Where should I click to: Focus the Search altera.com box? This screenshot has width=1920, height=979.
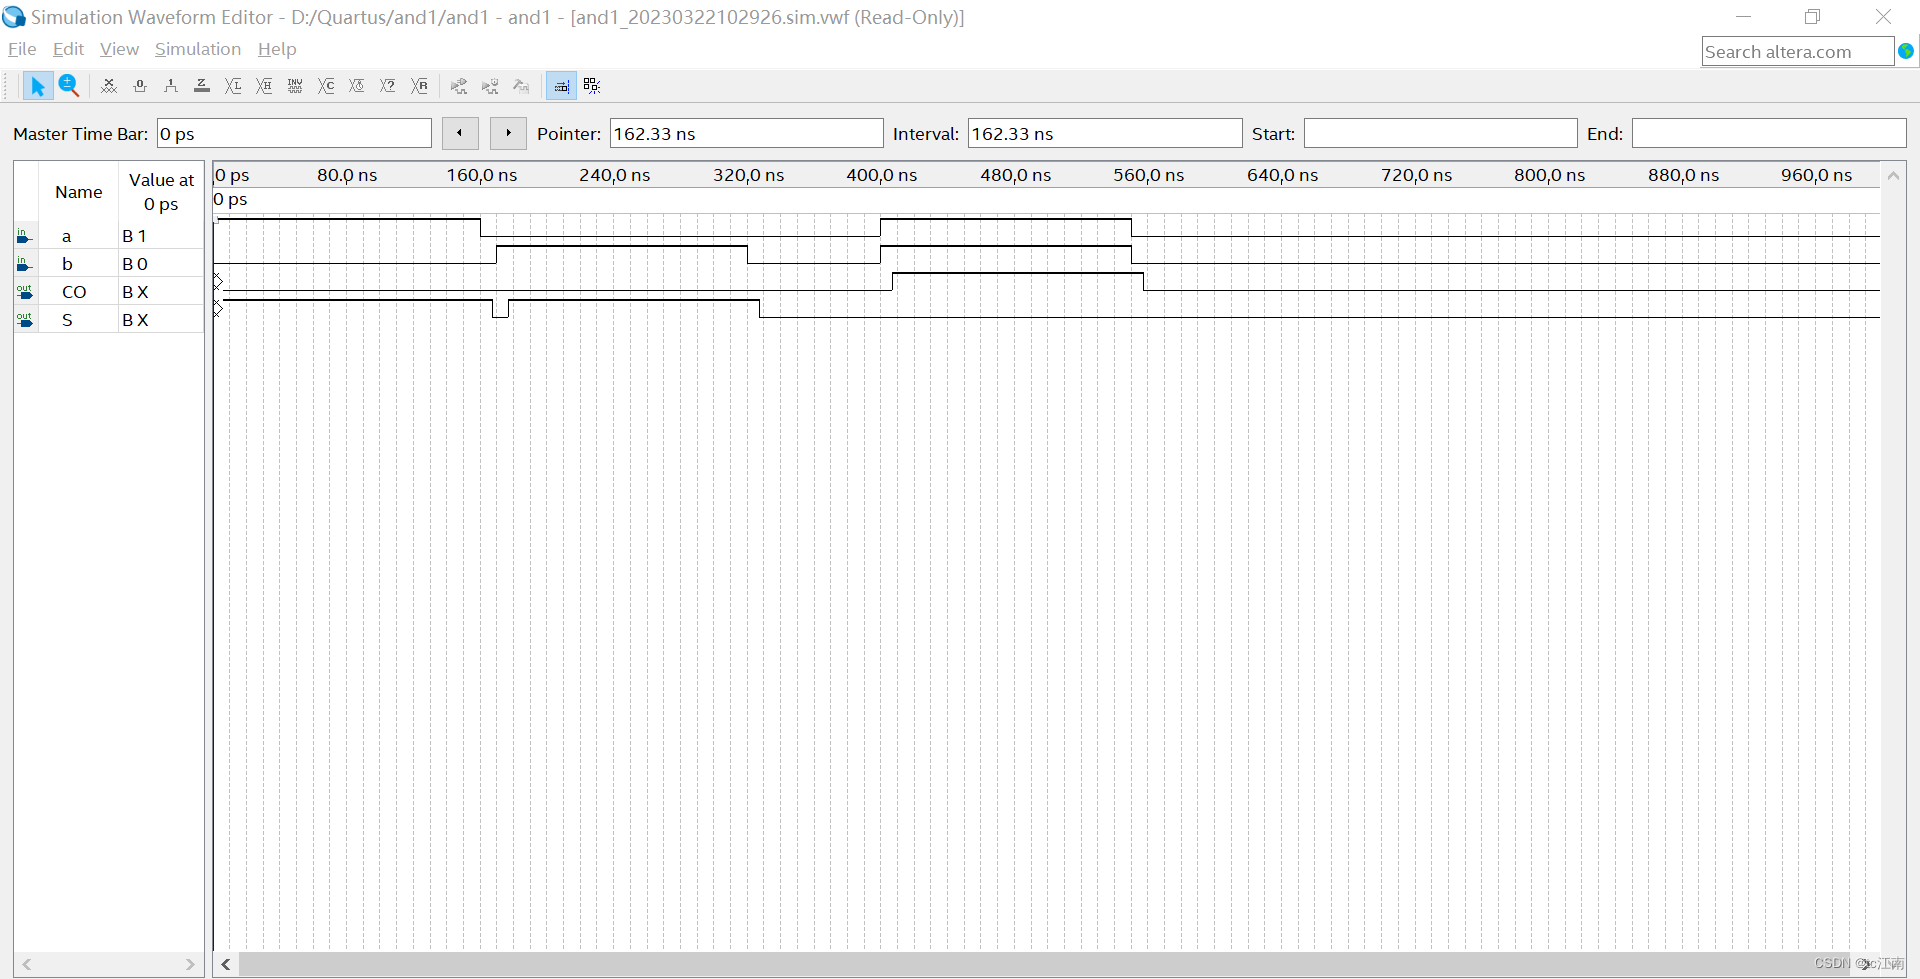click(x=1798, y=51)
